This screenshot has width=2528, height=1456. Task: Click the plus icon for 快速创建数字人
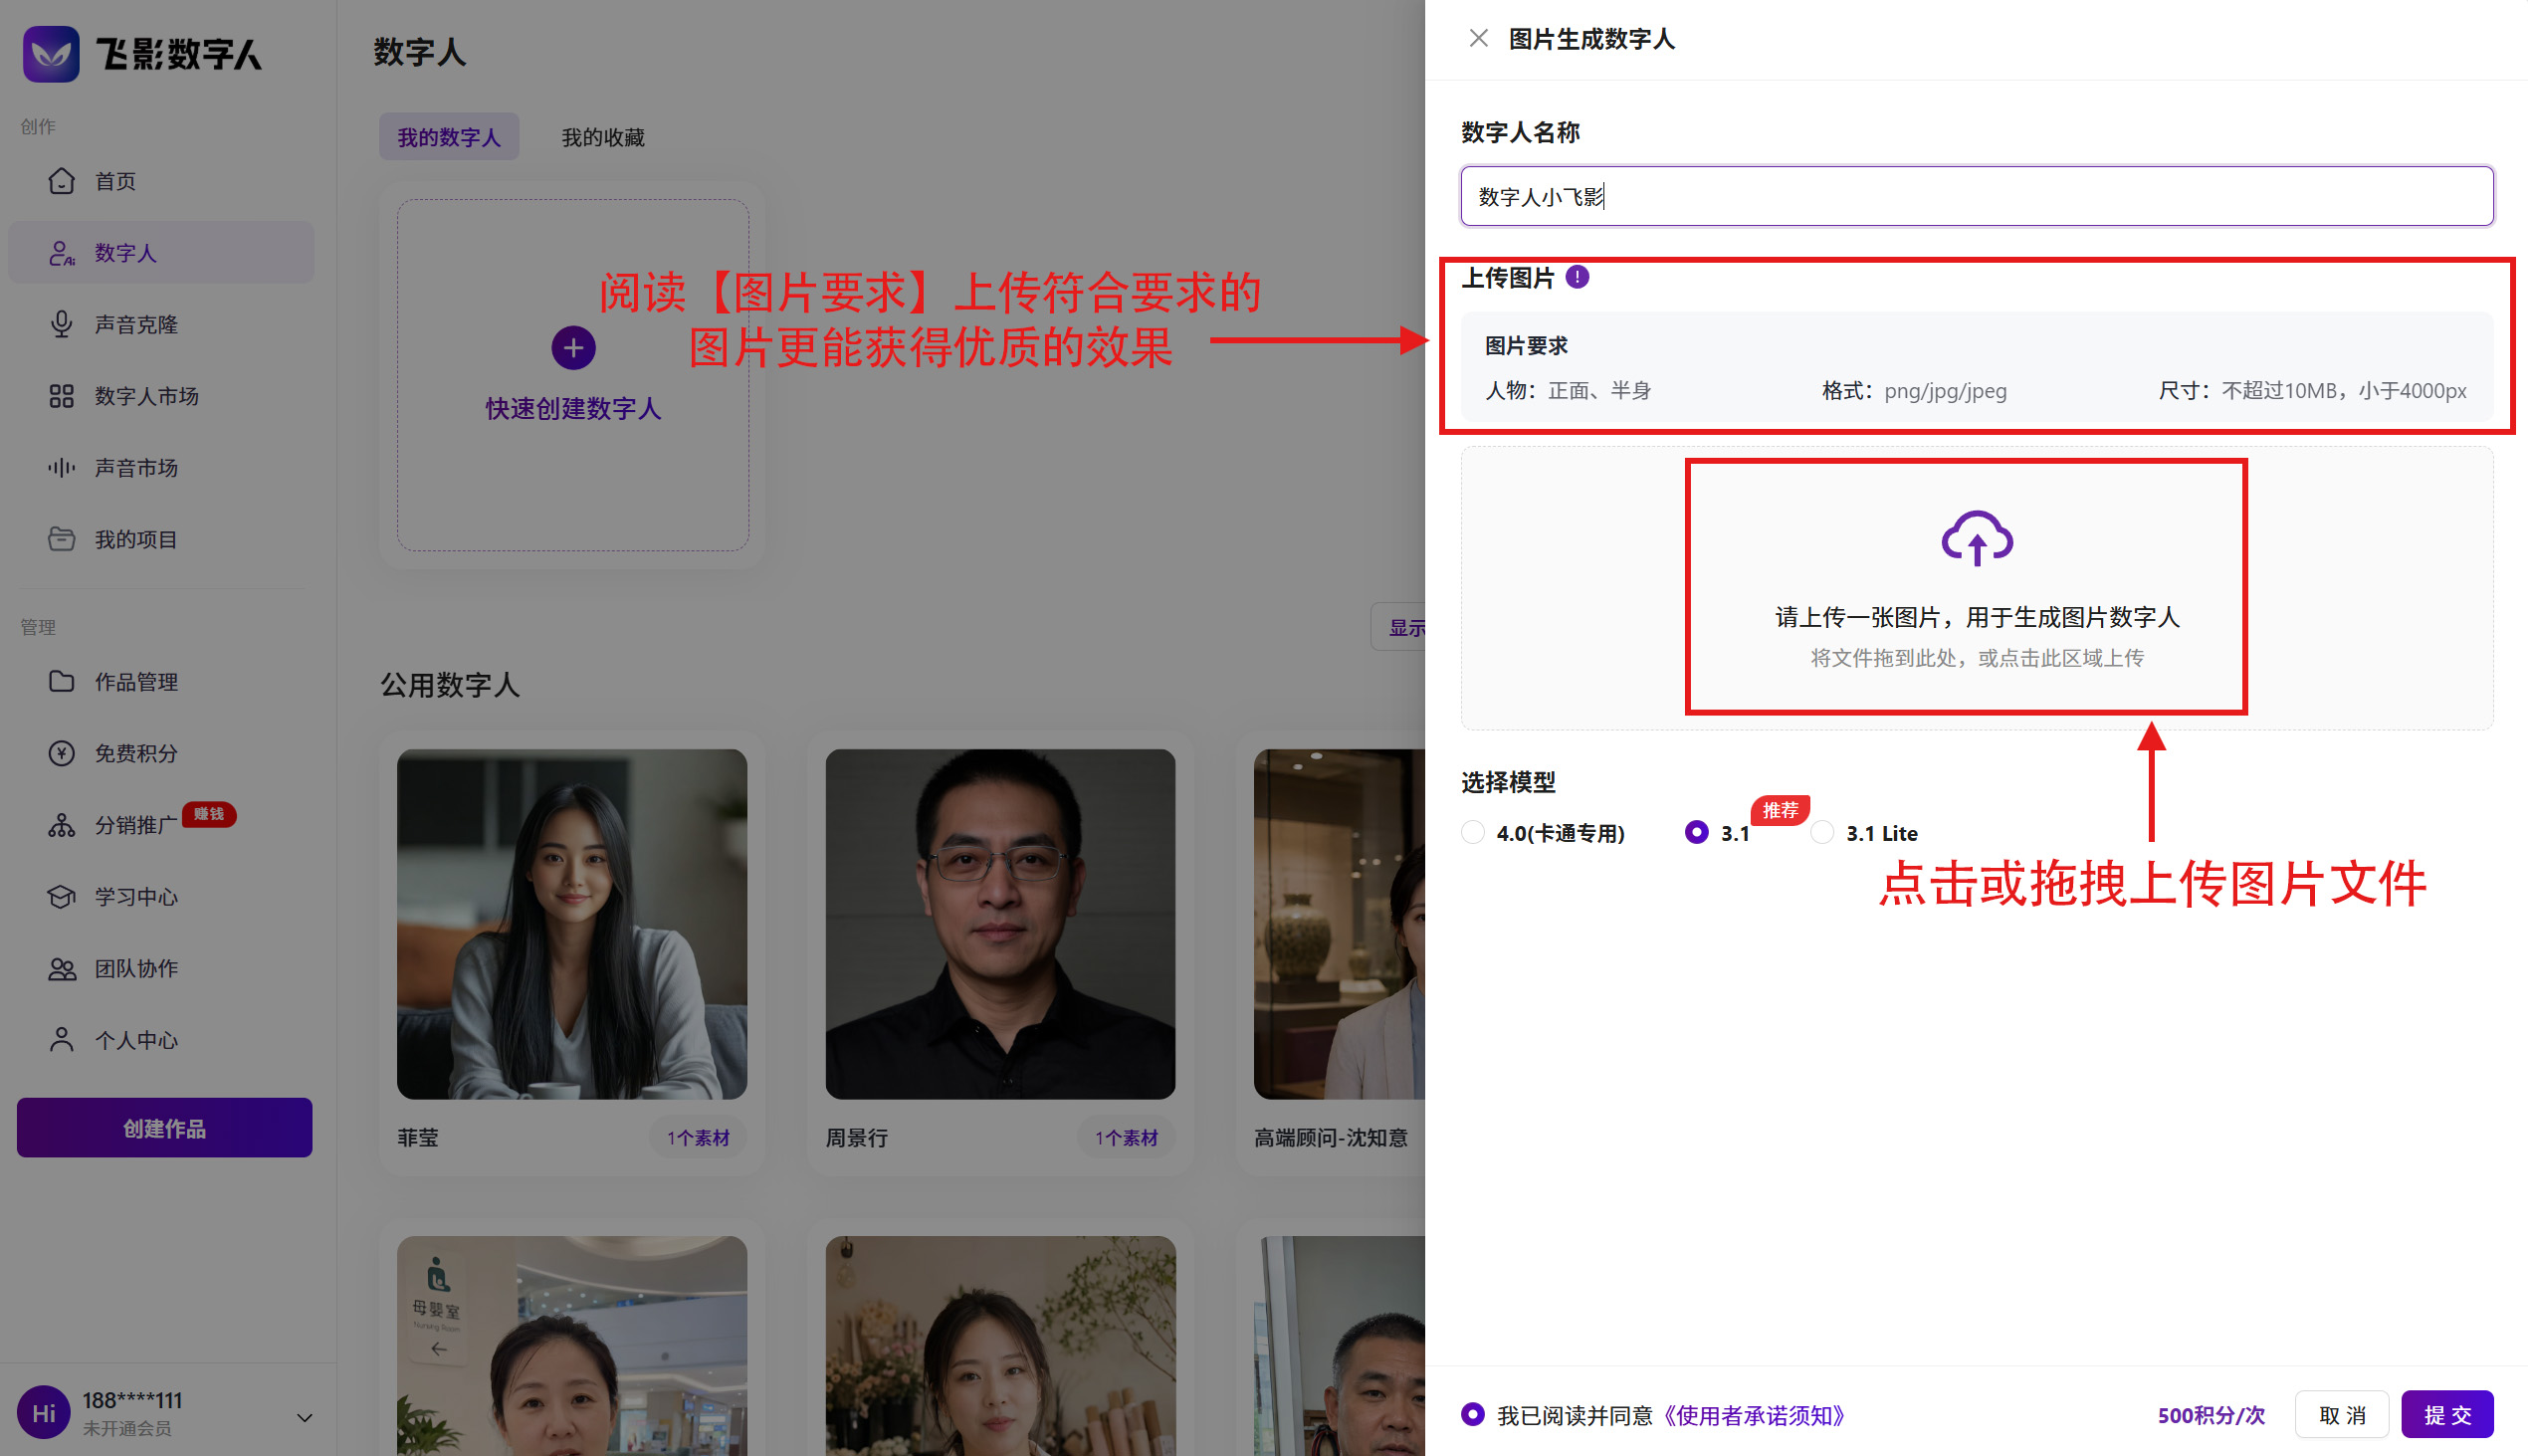click(x=573, y=348)
